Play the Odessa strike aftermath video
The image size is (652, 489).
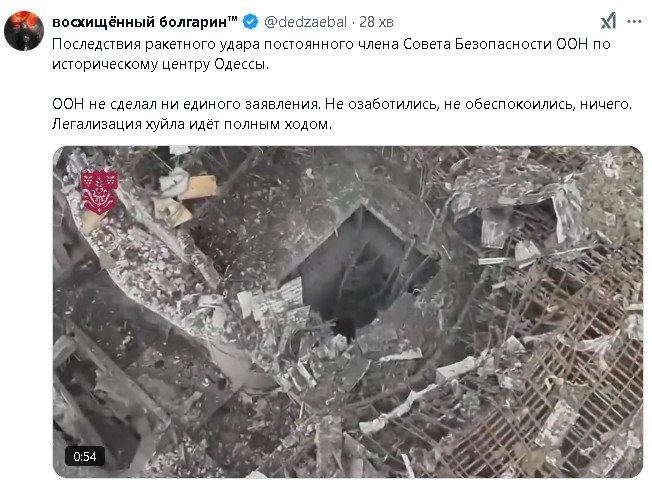point(348,312)
